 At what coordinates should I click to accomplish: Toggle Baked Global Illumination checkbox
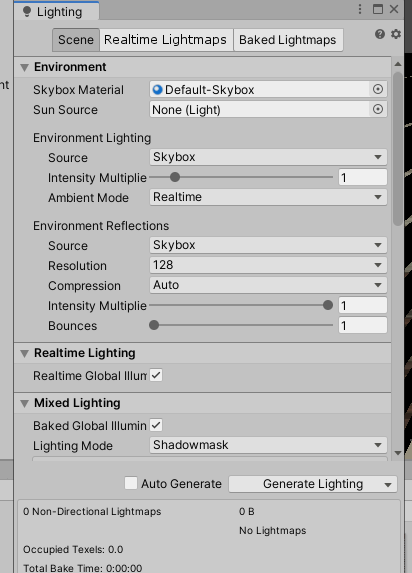click(156, 425)
